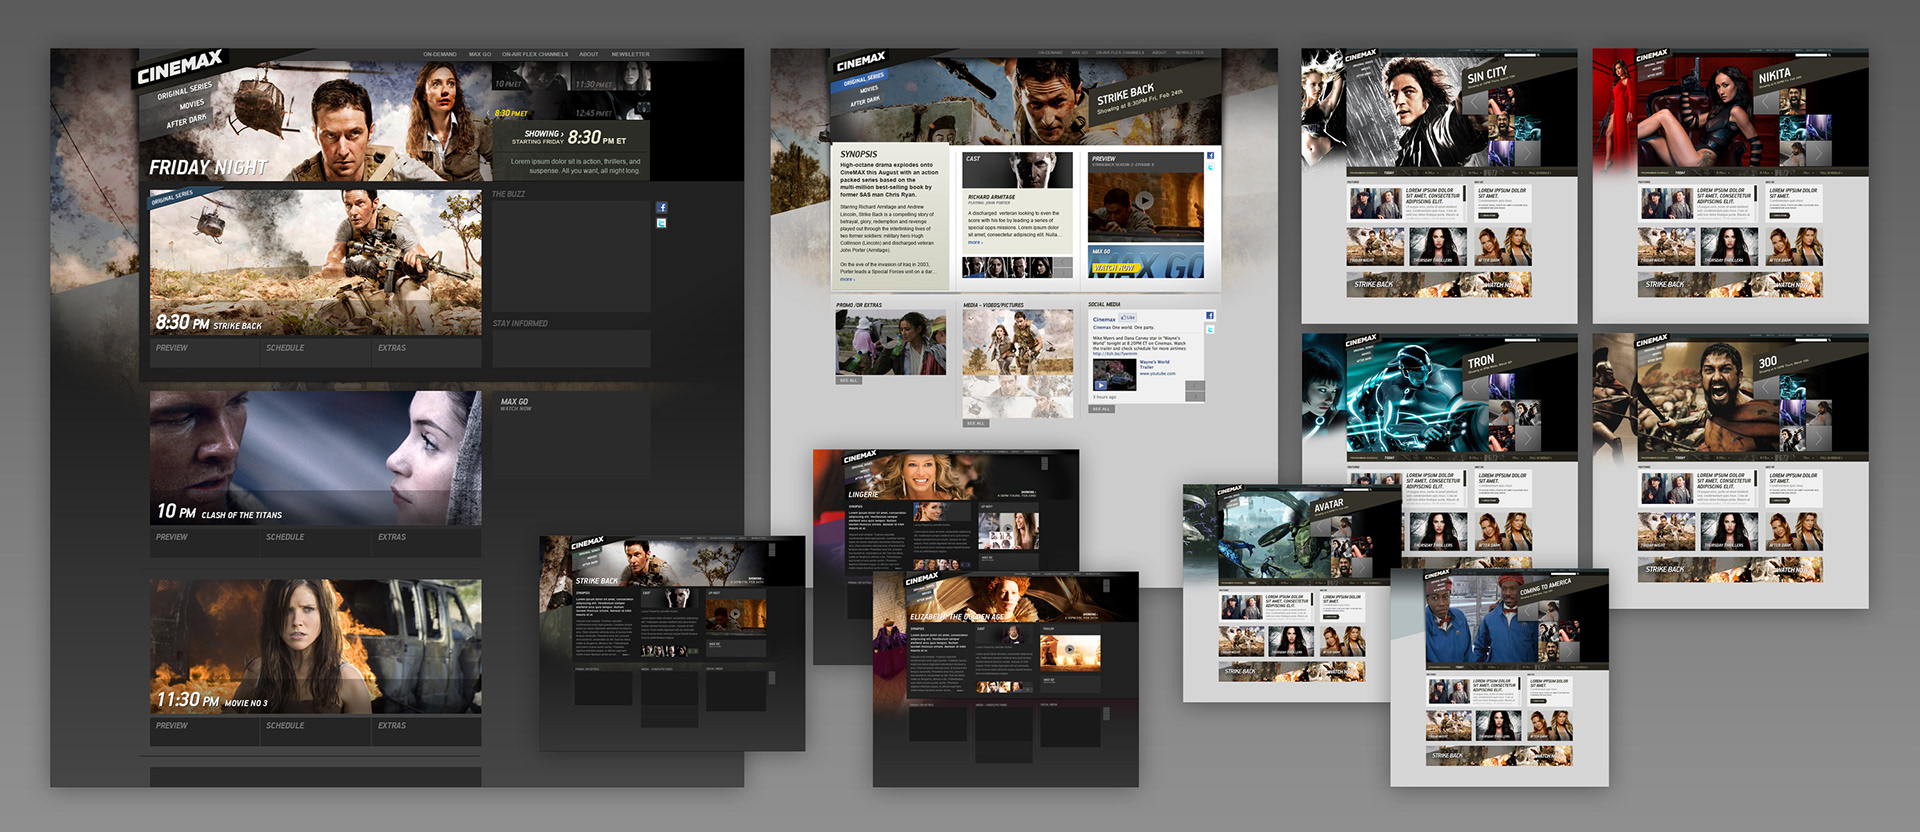The height and width of the screenshot is (832, 1920).
Task: Select the 10 PM ET schedule thumbnail
Action: click(531, 78)
